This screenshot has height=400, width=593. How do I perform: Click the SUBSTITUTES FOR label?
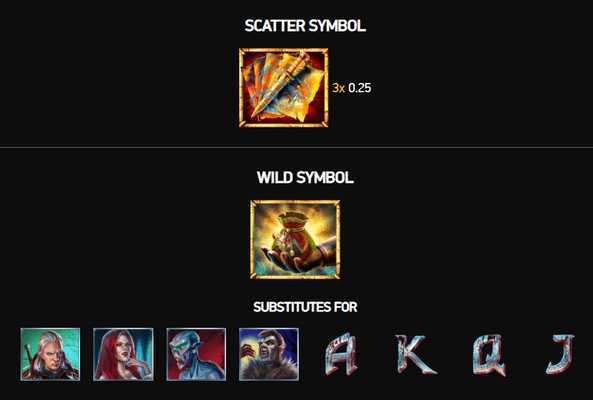click(x=305, y=307)
